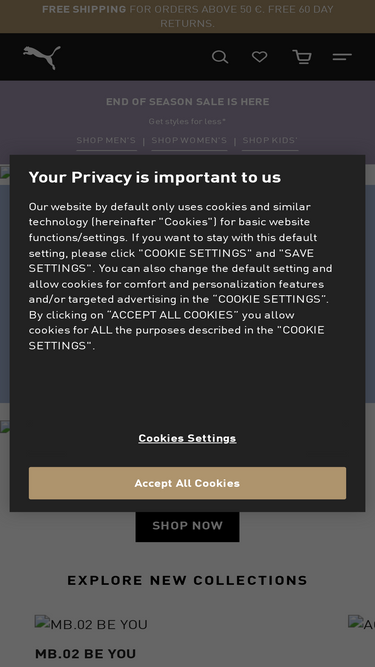Open the shopping cart icon
375x667 pixels.
(x=302, y=57)
